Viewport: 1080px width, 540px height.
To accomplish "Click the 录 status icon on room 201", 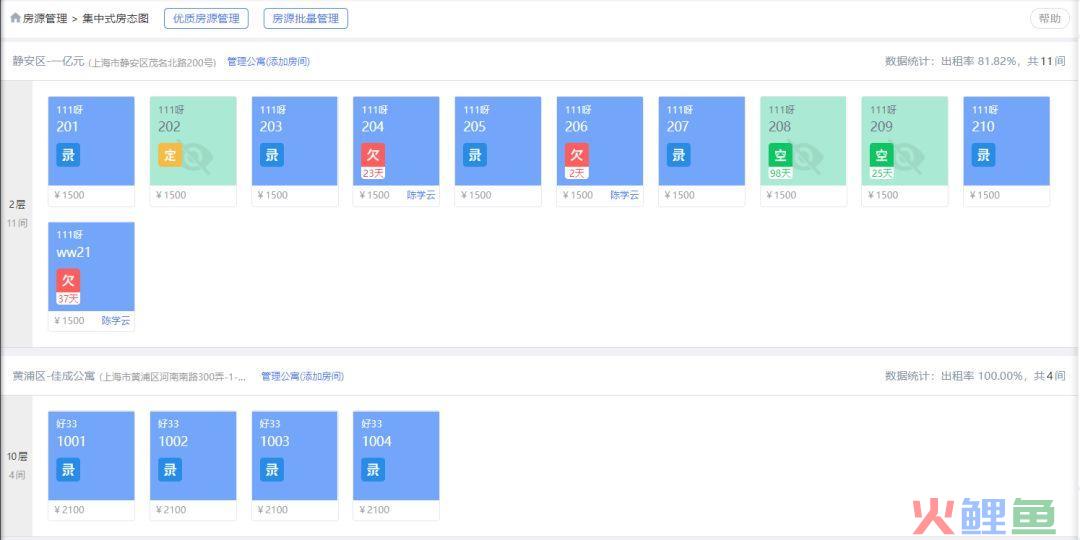I will click(68, 155).
